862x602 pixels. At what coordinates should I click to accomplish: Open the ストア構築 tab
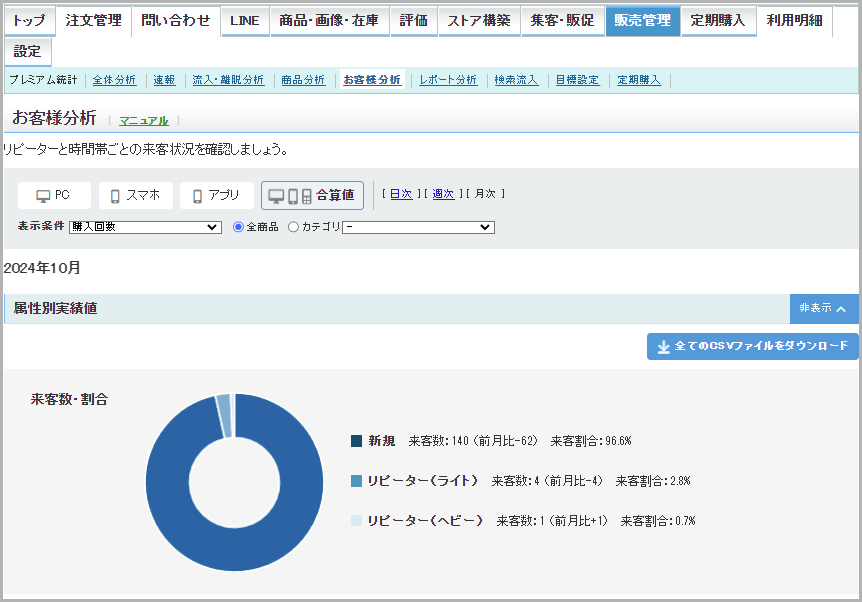coord(479,21)
